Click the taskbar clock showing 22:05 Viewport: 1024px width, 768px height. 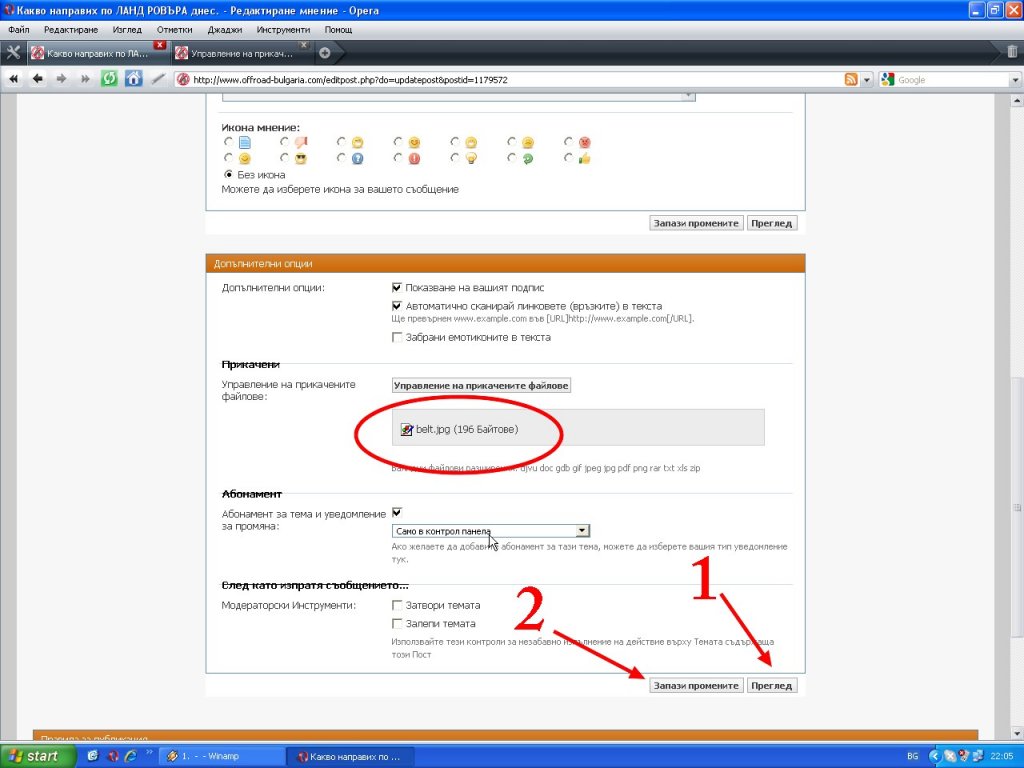click(x=1002, y=756)
